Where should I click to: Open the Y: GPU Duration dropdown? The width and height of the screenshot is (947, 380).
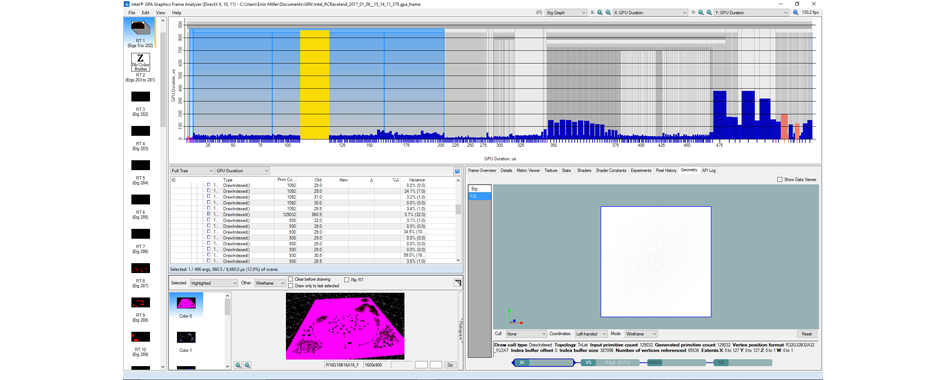point(751,12)
